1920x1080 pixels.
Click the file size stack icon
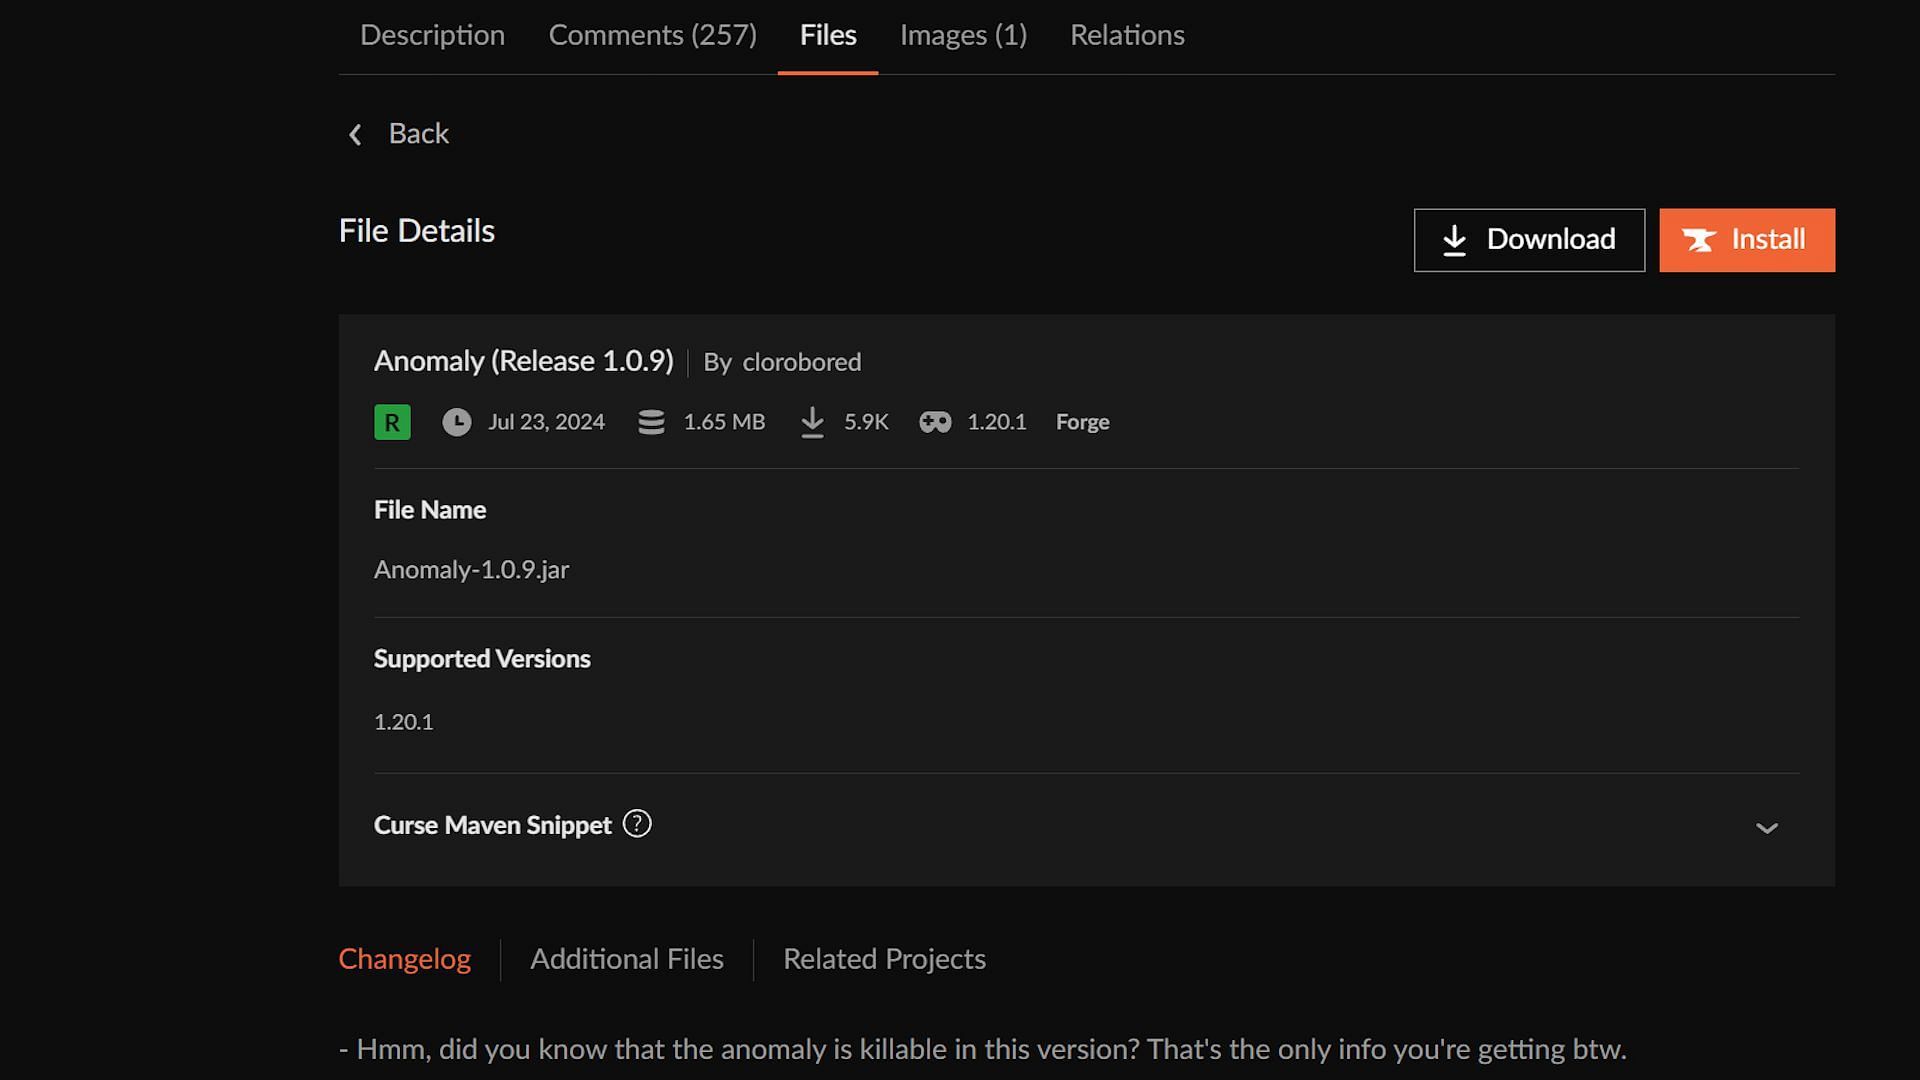[651, 422]
